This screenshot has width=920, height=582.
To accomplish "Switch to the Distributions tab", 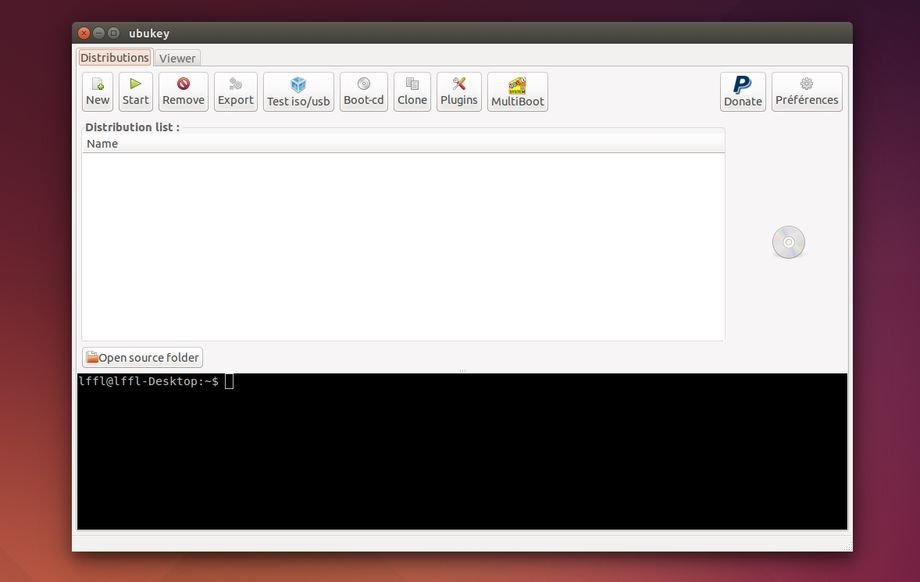I will click(114, 58).
